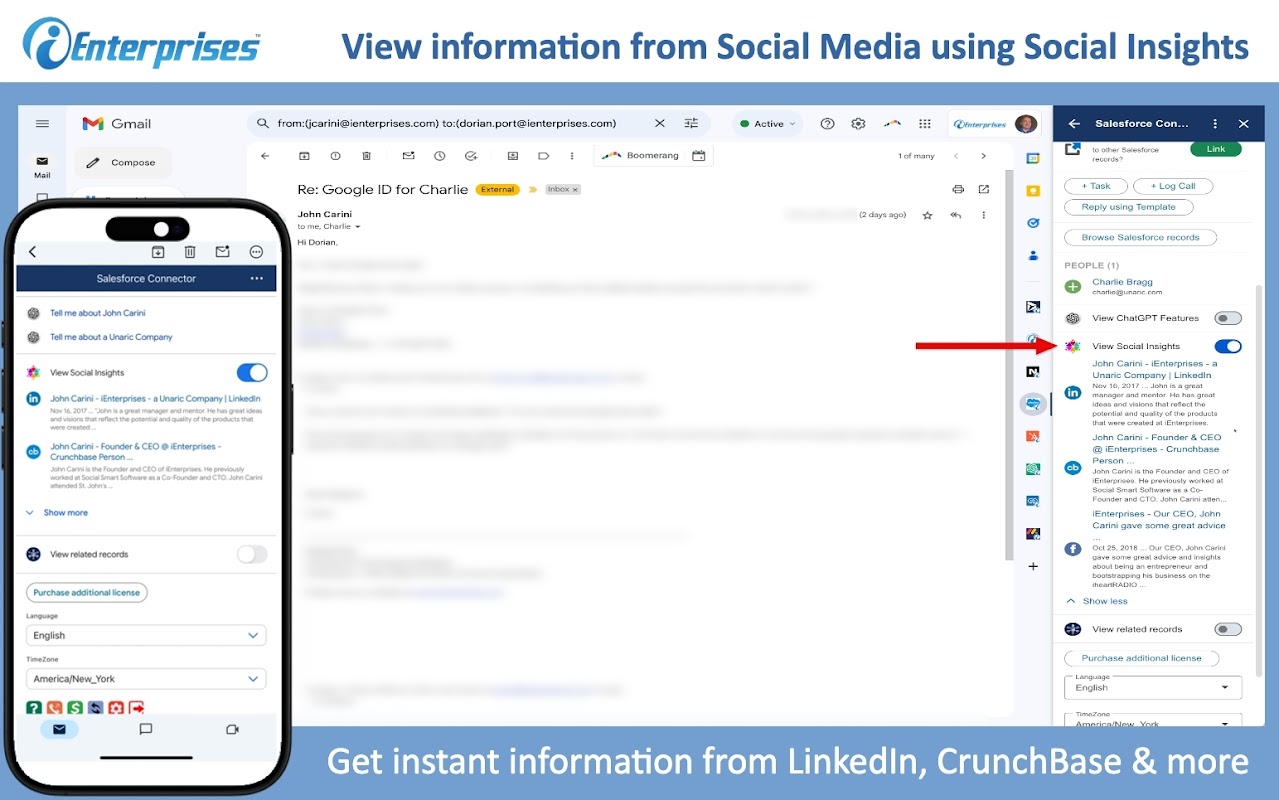Image resolution: width=1279 pixels, height=800 pixels.
Task: Enable View related records in side panel
Action: click(x=1228, y=629)
